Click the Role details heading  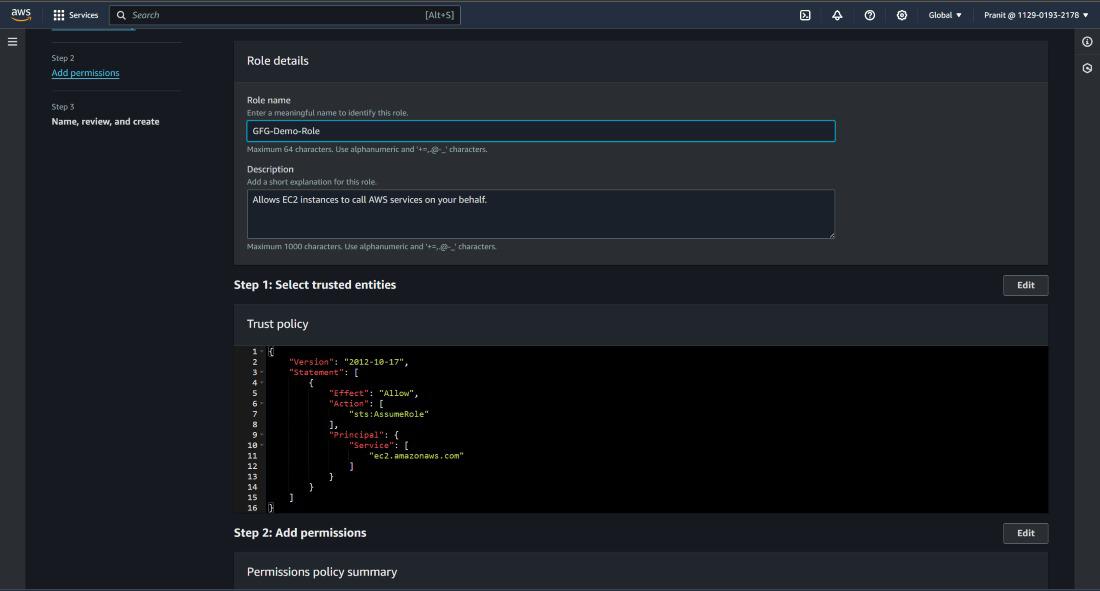277,61
